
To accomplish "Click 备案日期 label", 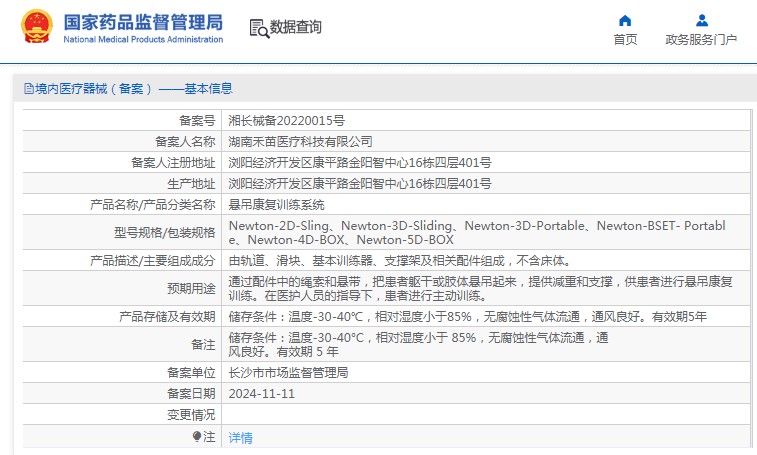I will [x=191, y=394].
